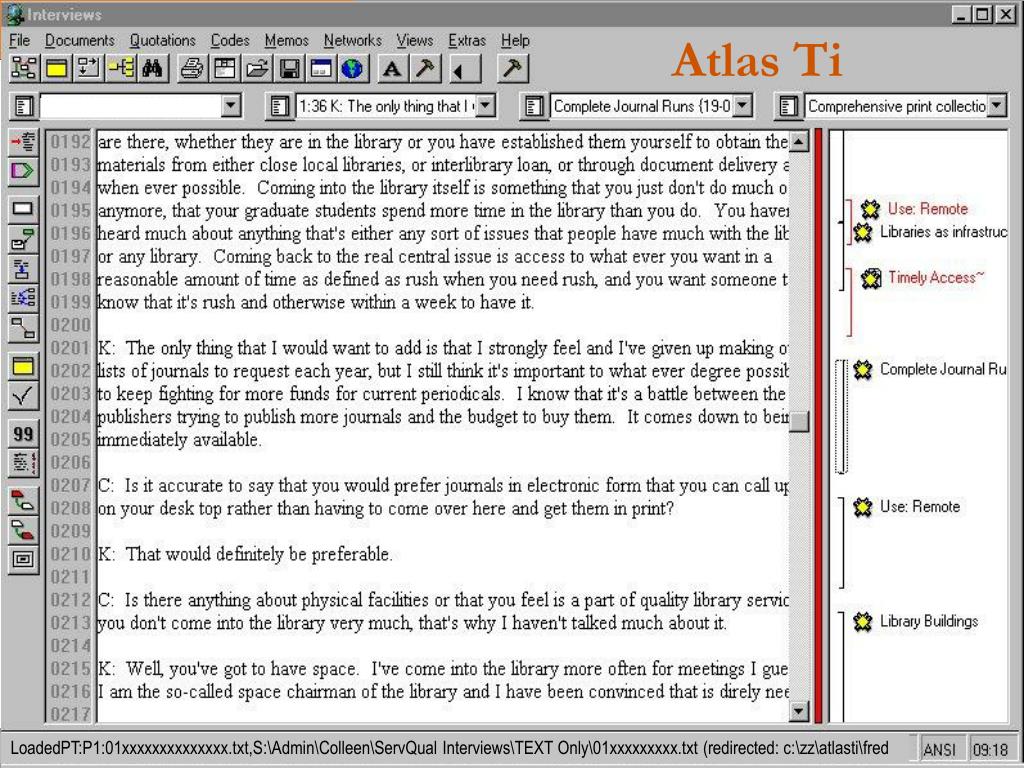Open the Quotations menu
The height and width of the screenshot is (768, 1024).
[x=163, y=40]
